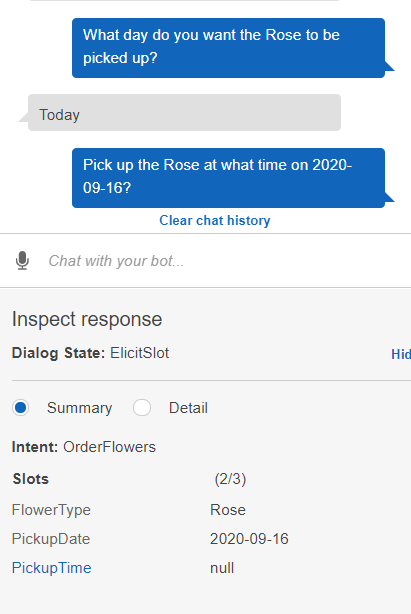The width and height of the screenshot is (411, 614).
Task: Click the microphone voice input icon
Action: click(22, 260)
